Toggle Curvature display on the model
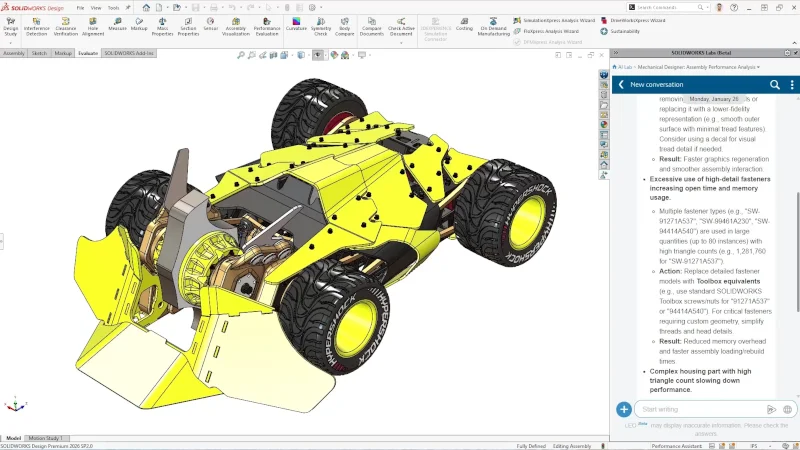The width and height of the screenshot is (800, 450). click(x=296, y=22)
